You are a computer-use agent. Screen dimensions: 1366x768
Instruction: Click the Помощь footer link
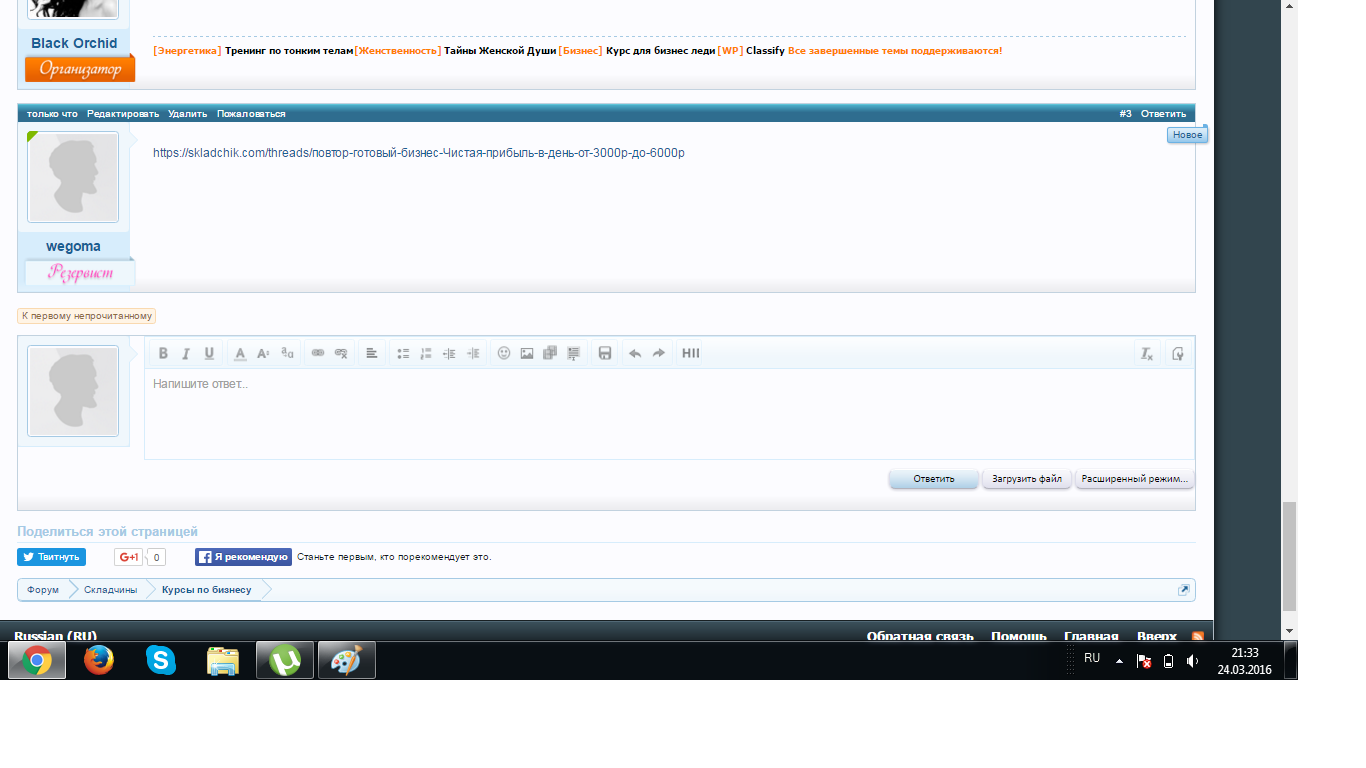[x=1019, y=636]
